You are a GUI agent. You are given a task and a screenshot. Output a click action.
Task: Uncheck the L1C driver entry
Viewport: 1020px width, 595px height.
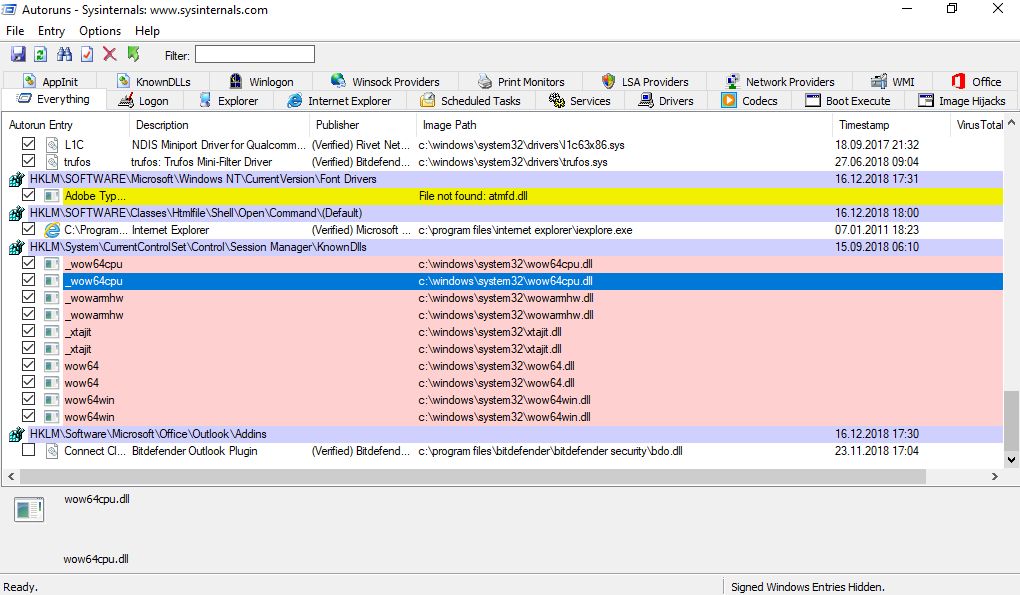pyautogui.click(x=29, y=144)
